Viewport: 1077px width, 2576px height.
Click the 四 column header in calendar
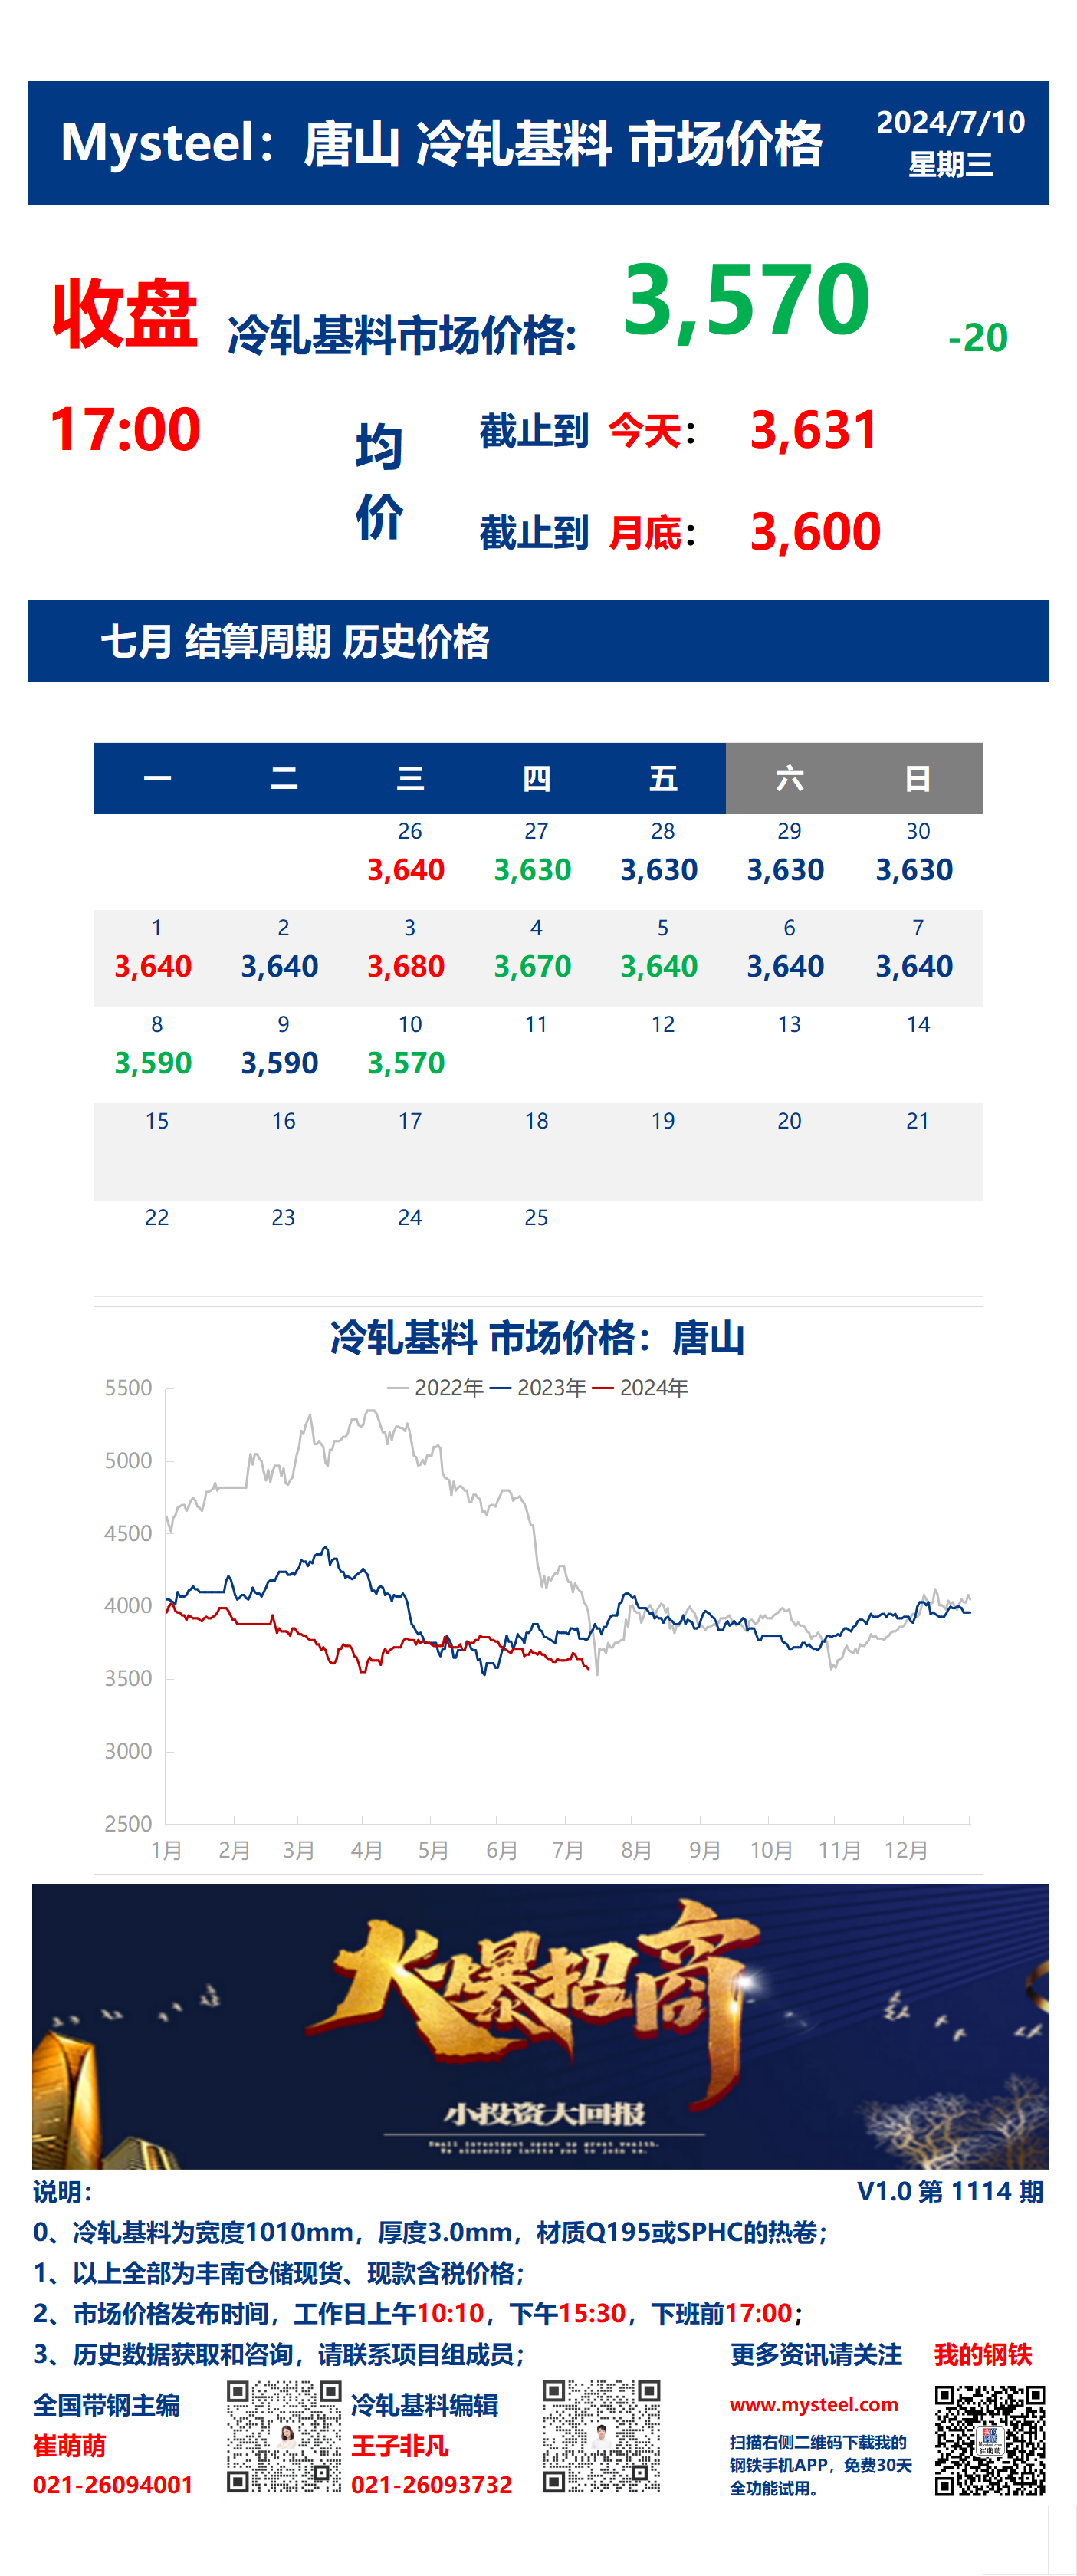click(537, 778)
